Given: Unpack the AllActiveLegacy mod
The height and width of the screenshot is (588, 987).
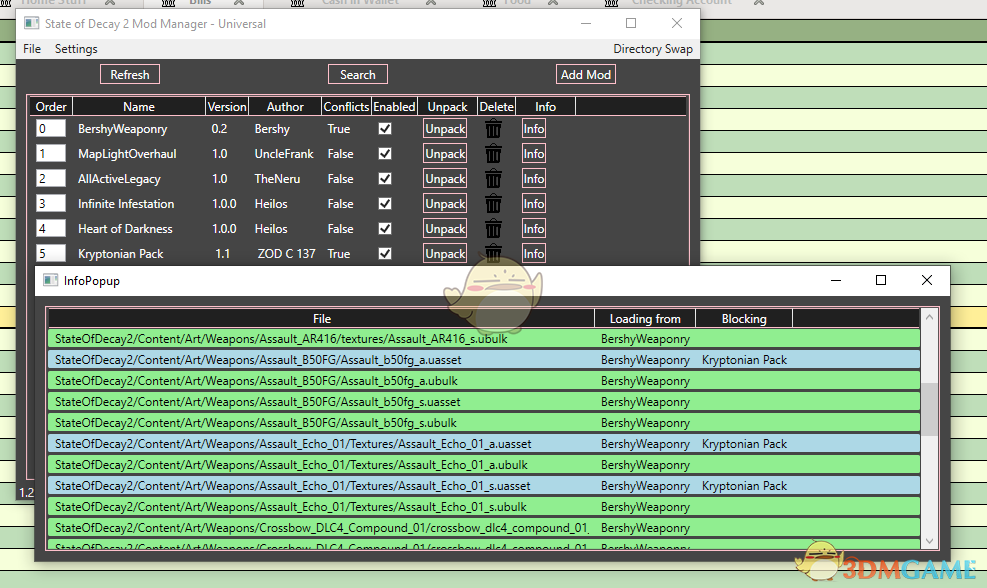Looking at the screenshot, I should (445, 179).
